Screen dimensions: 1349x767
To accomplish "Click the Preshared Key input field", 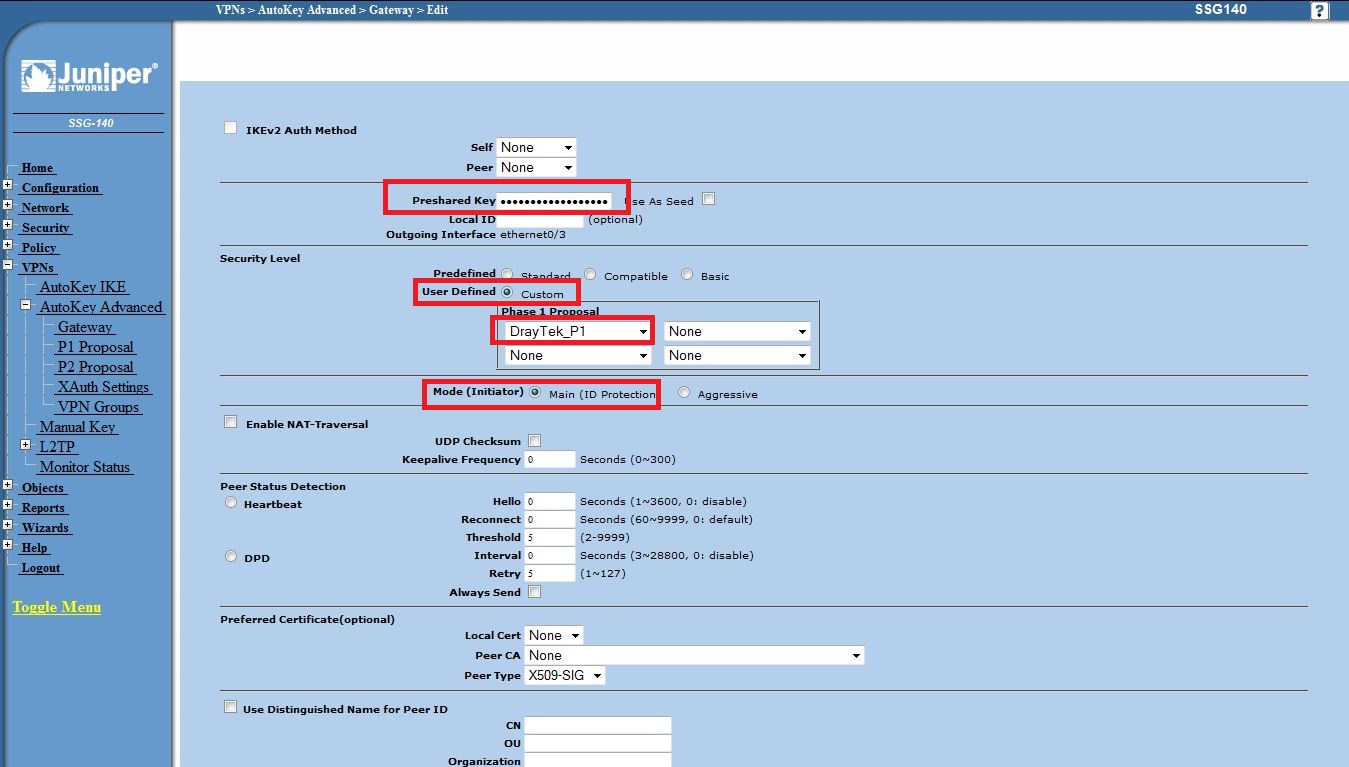I will pos(555,201).
